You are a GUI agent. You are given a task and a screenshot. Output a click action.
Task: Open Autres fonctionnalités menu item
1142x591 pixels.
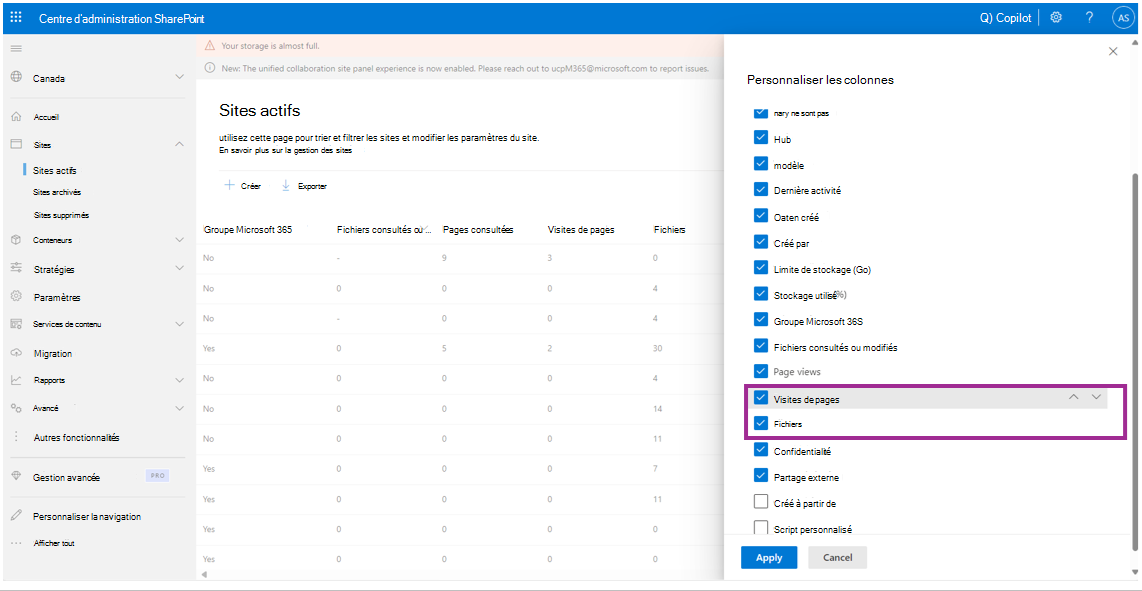tap(76, 438)
